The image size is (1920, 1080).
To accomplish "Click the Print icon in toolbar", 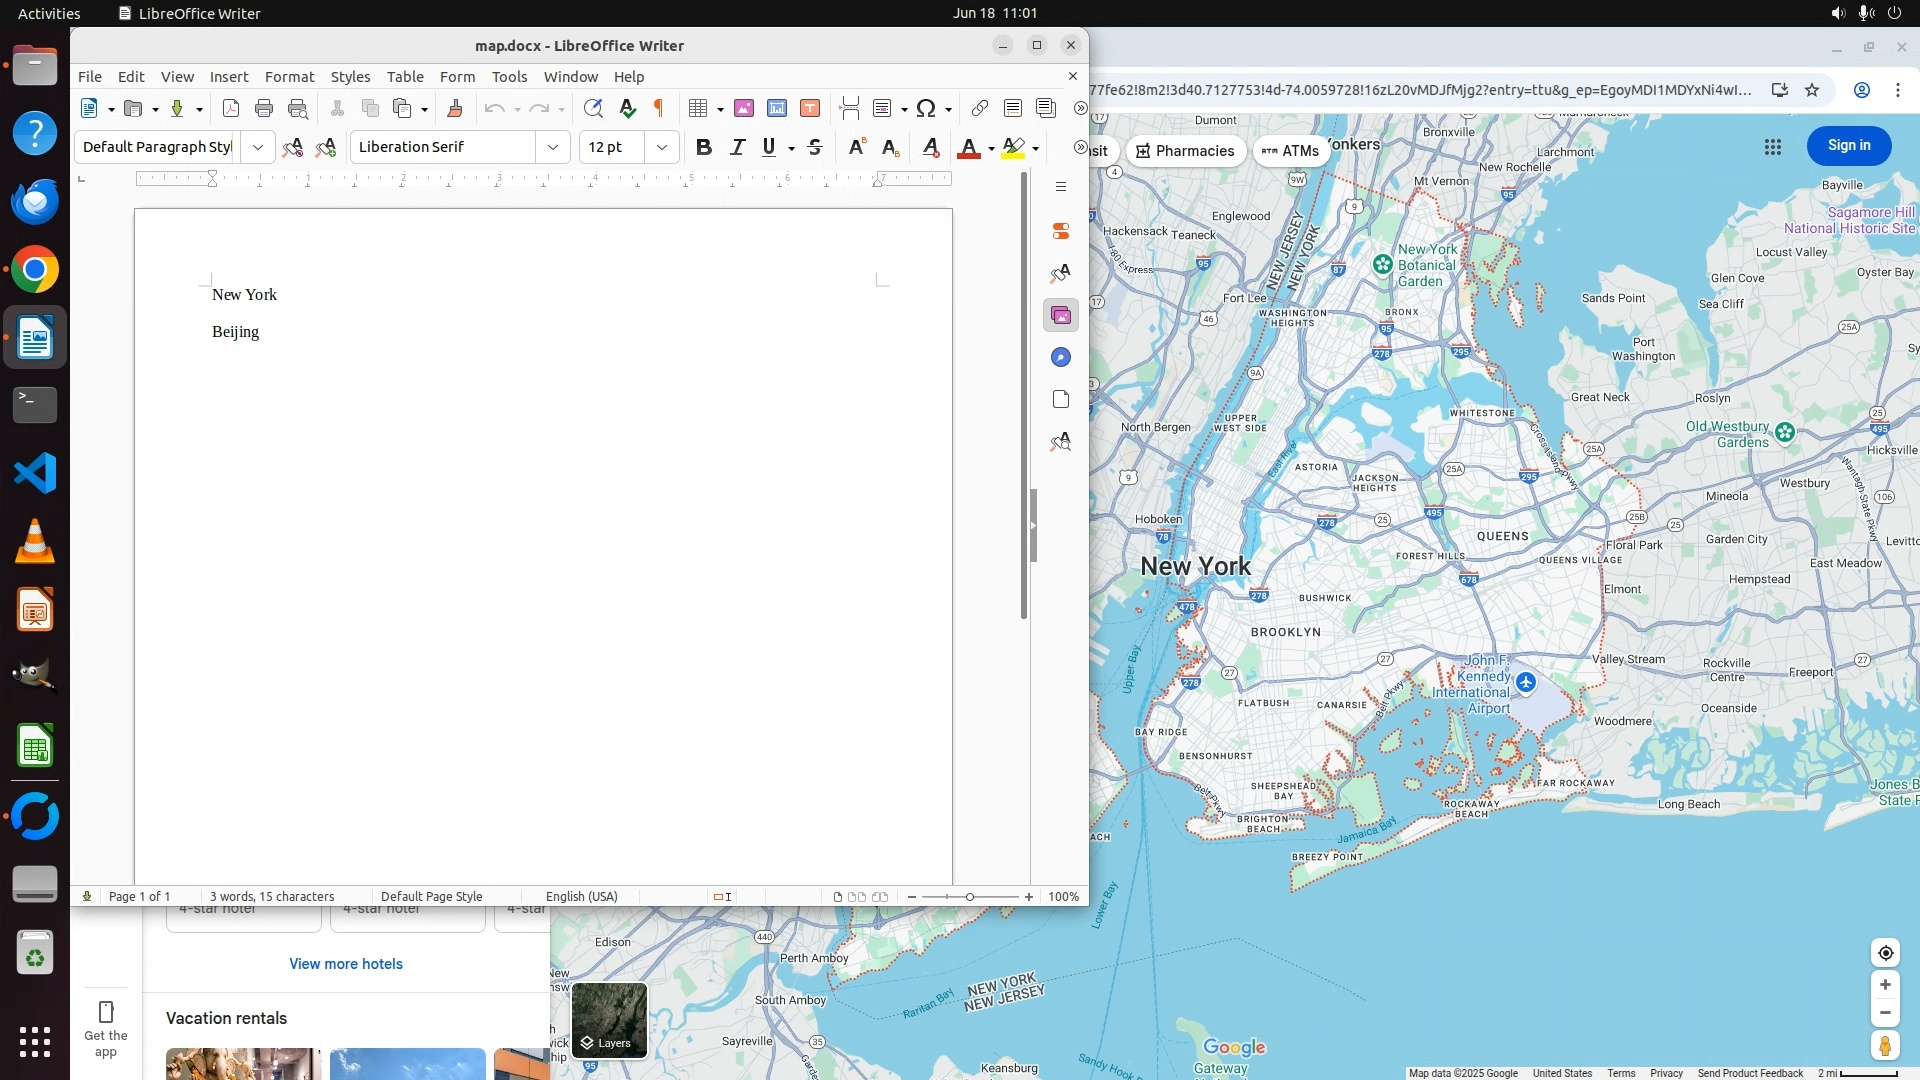I will (x=264, y=109).
